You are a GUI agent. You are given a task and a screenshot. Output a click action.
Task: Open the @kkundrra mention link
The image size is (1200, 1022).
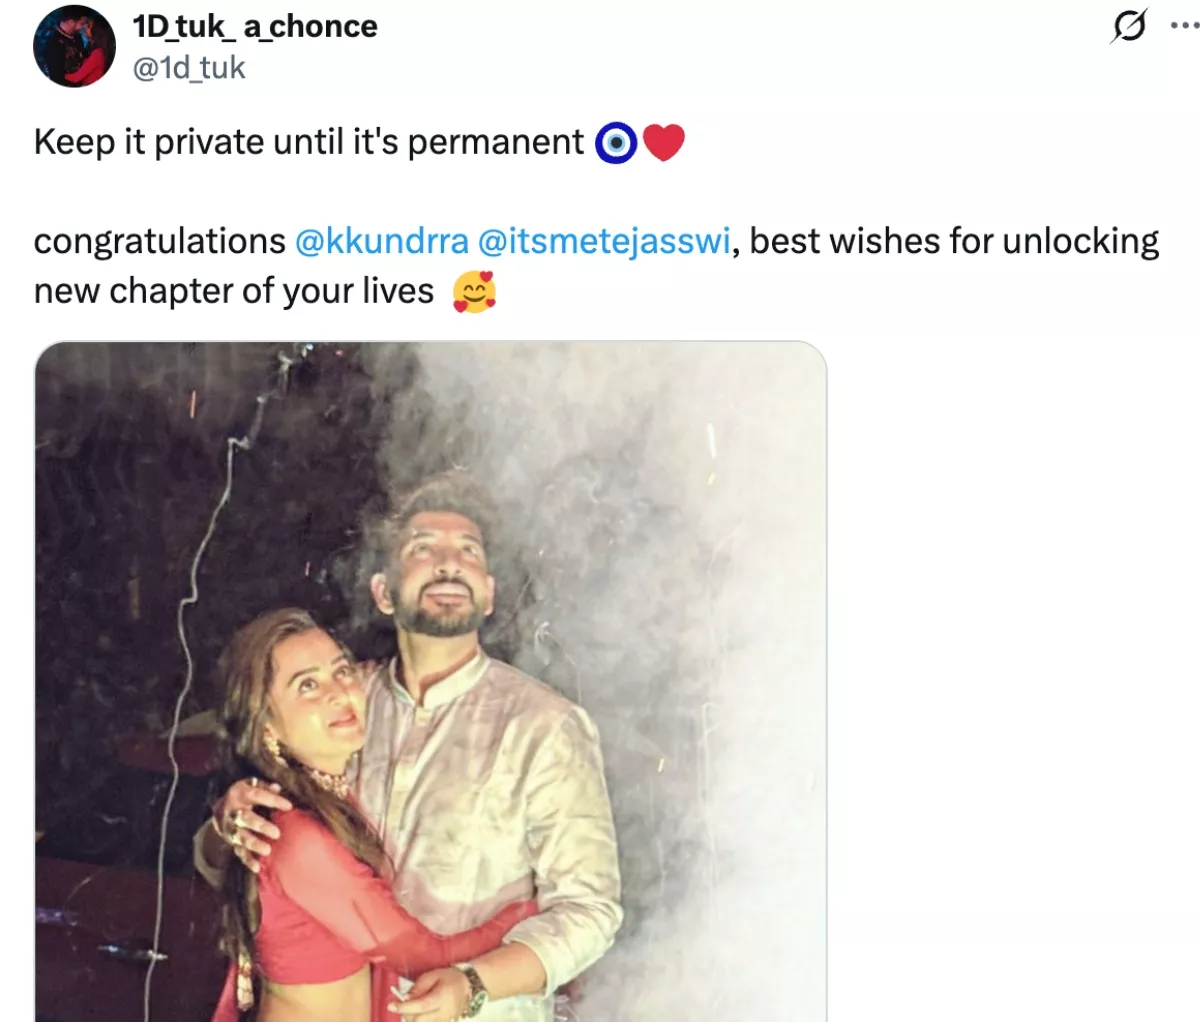[x=382, y=242]
